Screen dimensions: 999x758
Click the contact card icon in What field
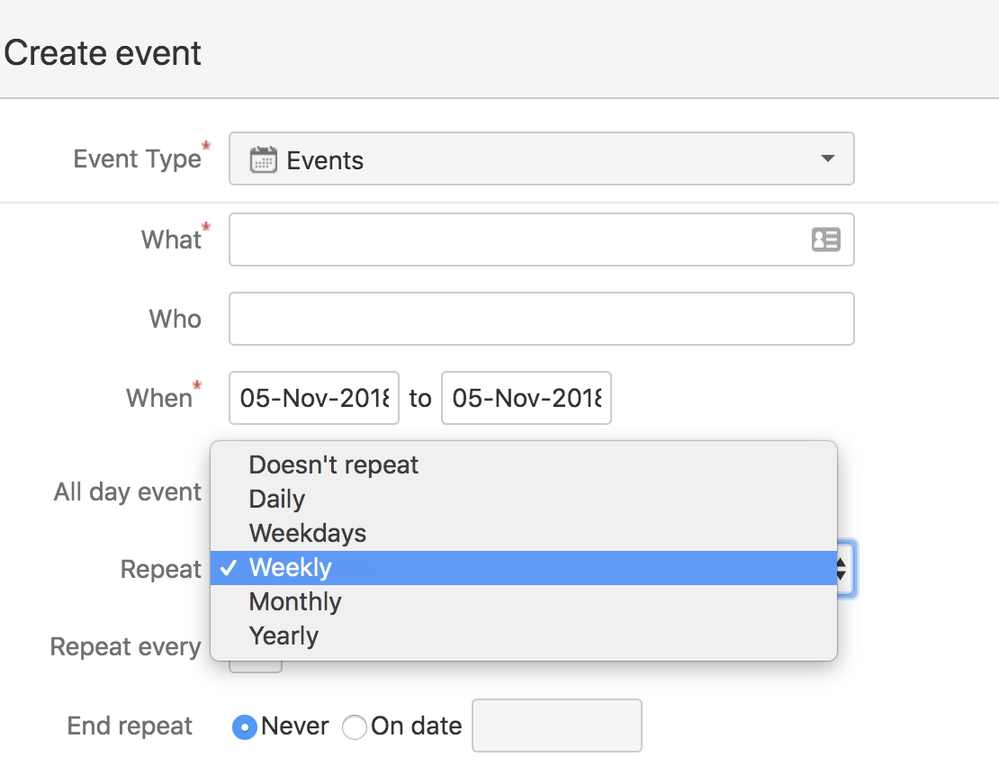tap(825, 240)
